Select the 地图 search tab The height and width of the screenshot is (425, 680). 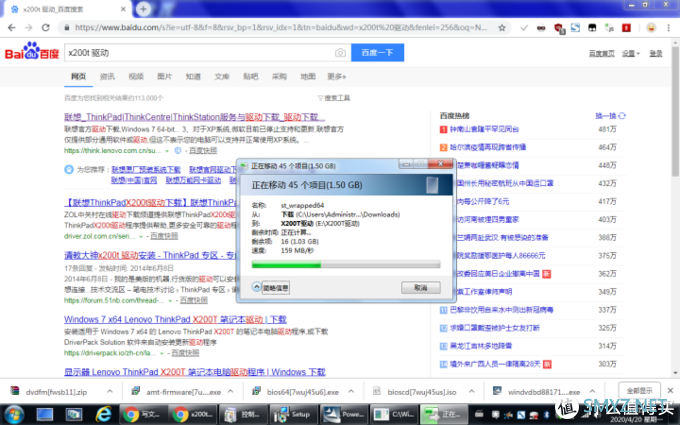coord(308,77)
